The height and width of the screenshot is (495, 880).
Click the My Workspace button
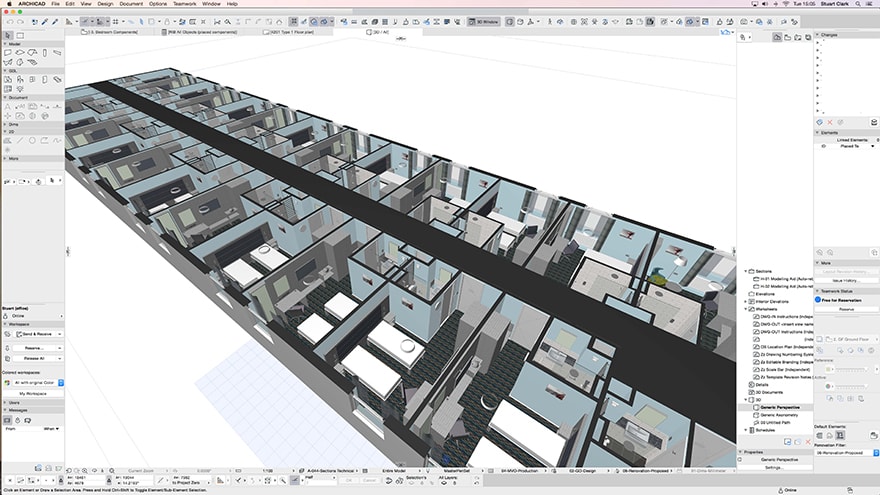35,393
